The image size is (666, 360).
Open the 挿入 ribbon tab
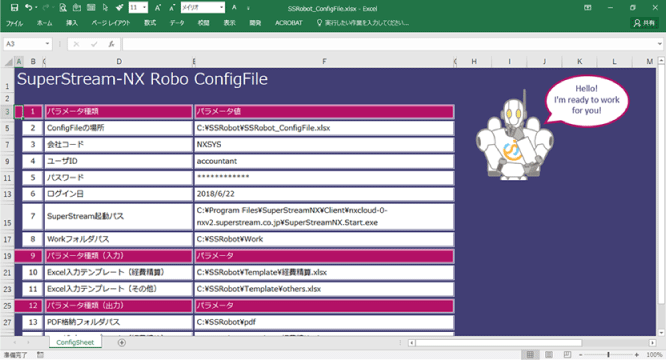pyautogui.click(x=72, y=23)
